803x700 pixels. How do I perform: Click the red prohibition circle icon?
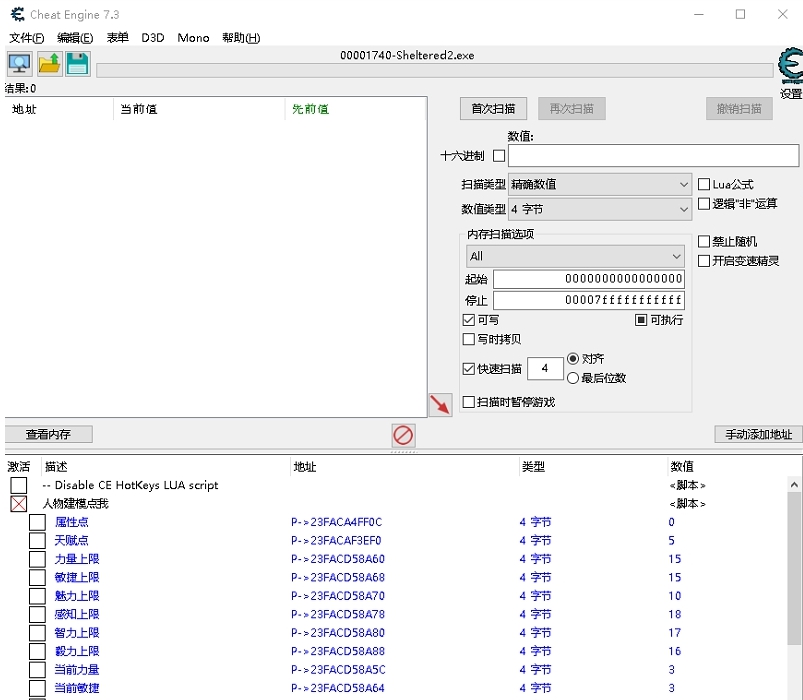click(x=403, y=433)
